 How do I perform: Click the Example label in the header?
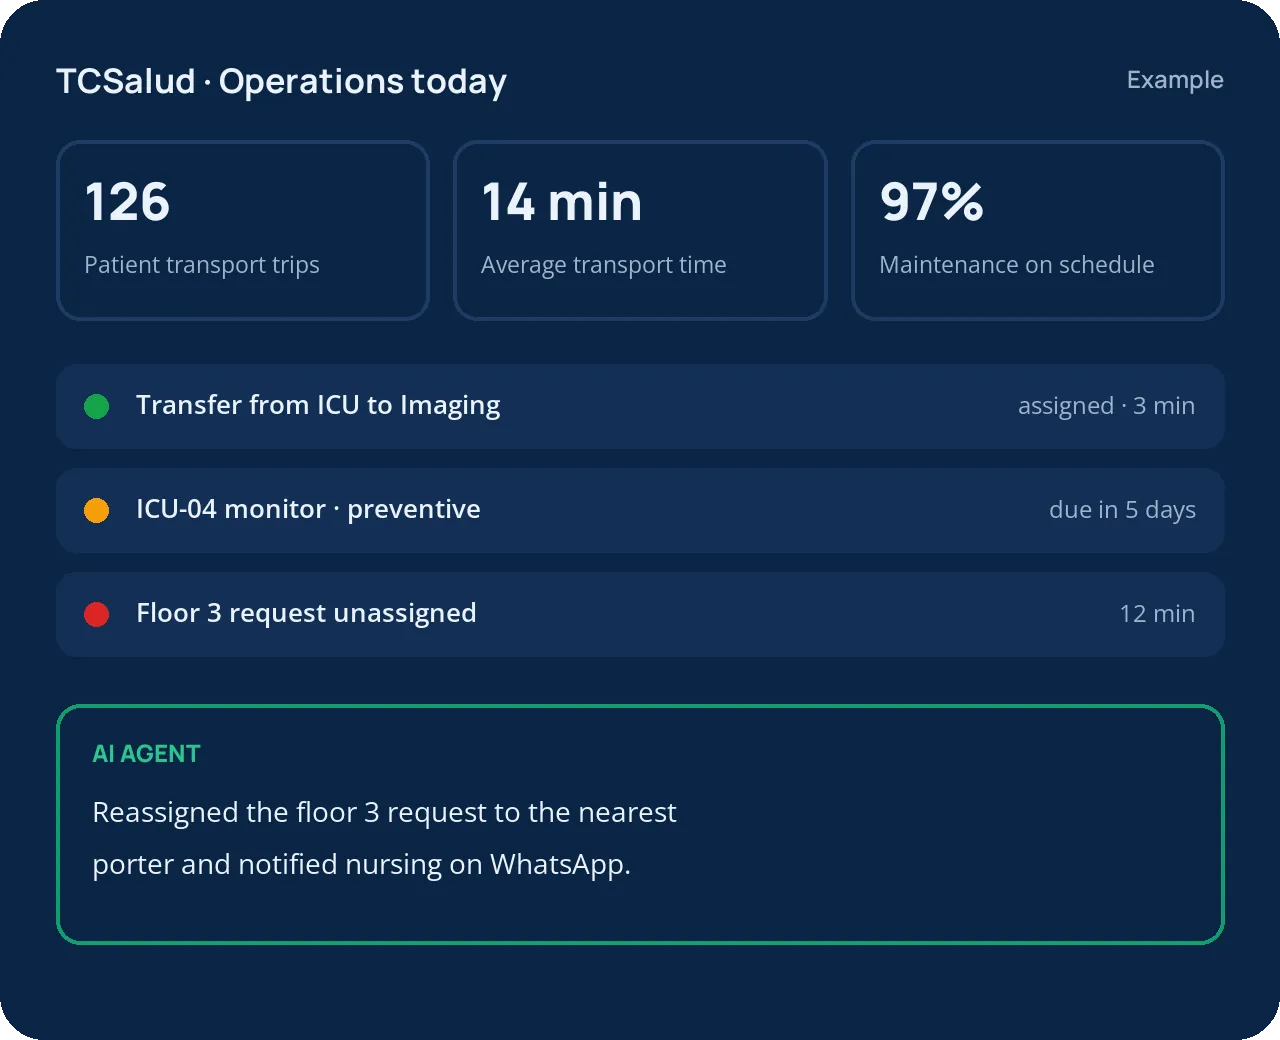pyautogui.click(x=1175, y=80)
